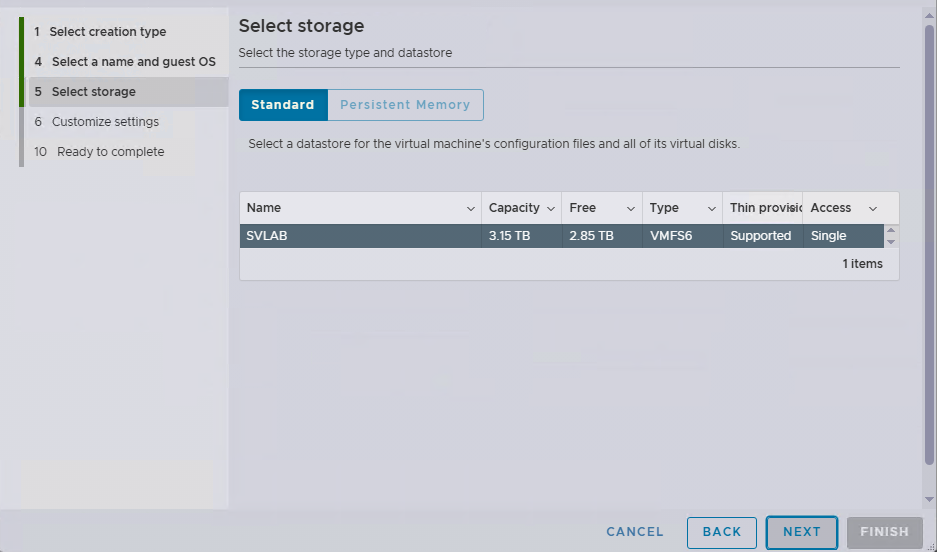Go BACK to the previous step
Screen dimensions: 937x552
pos(721,532)
